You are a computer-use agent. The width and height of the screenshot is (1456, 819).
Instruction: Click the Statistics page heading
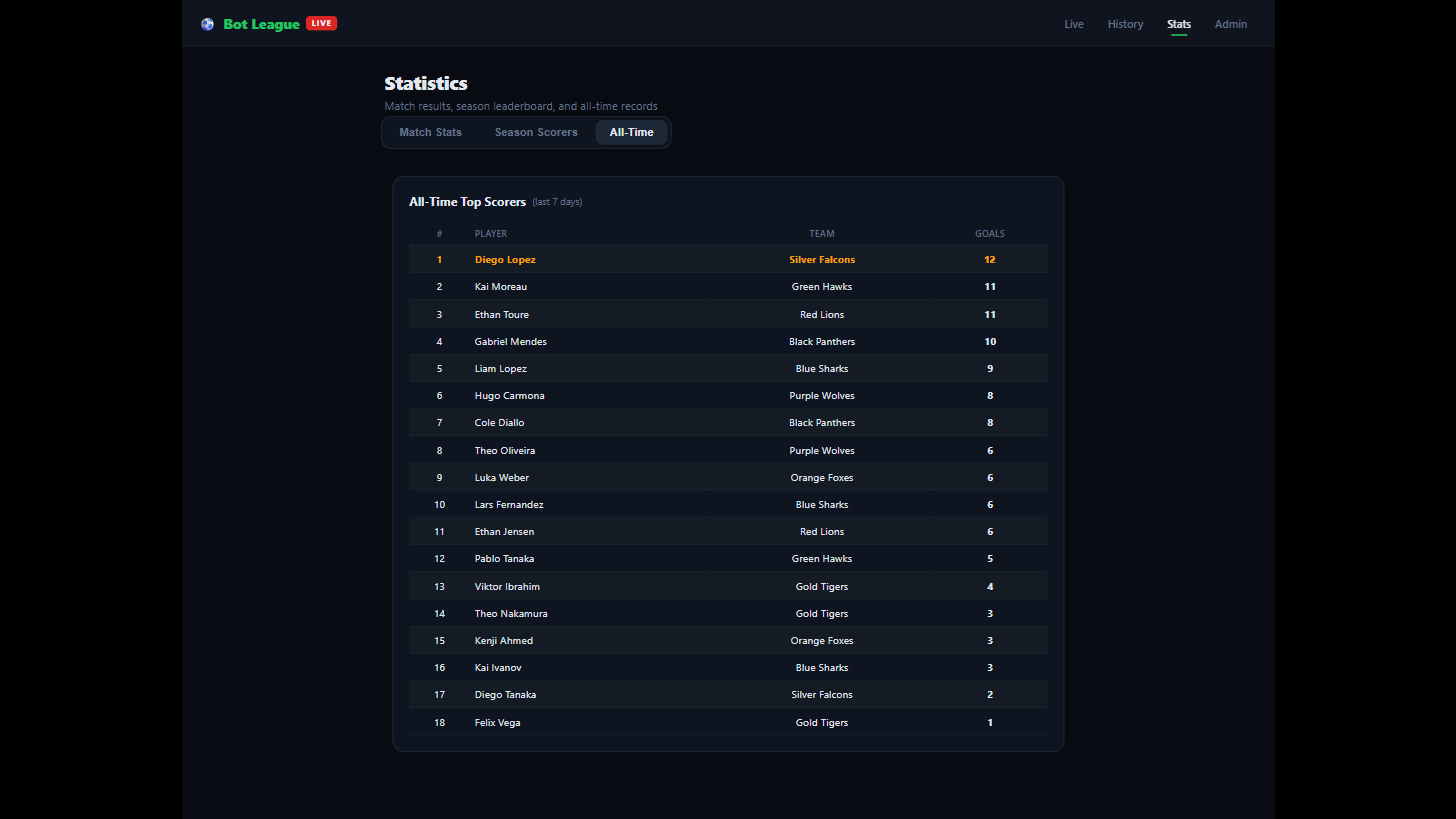tap(426, 83)
